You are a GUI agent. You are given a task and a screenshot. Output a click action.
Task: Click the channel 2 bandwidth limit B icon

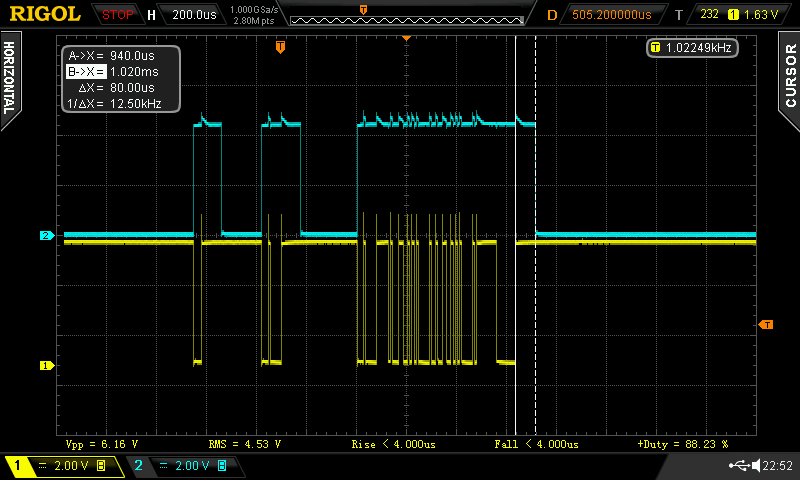pyautogui.click(x=222, y=466)
